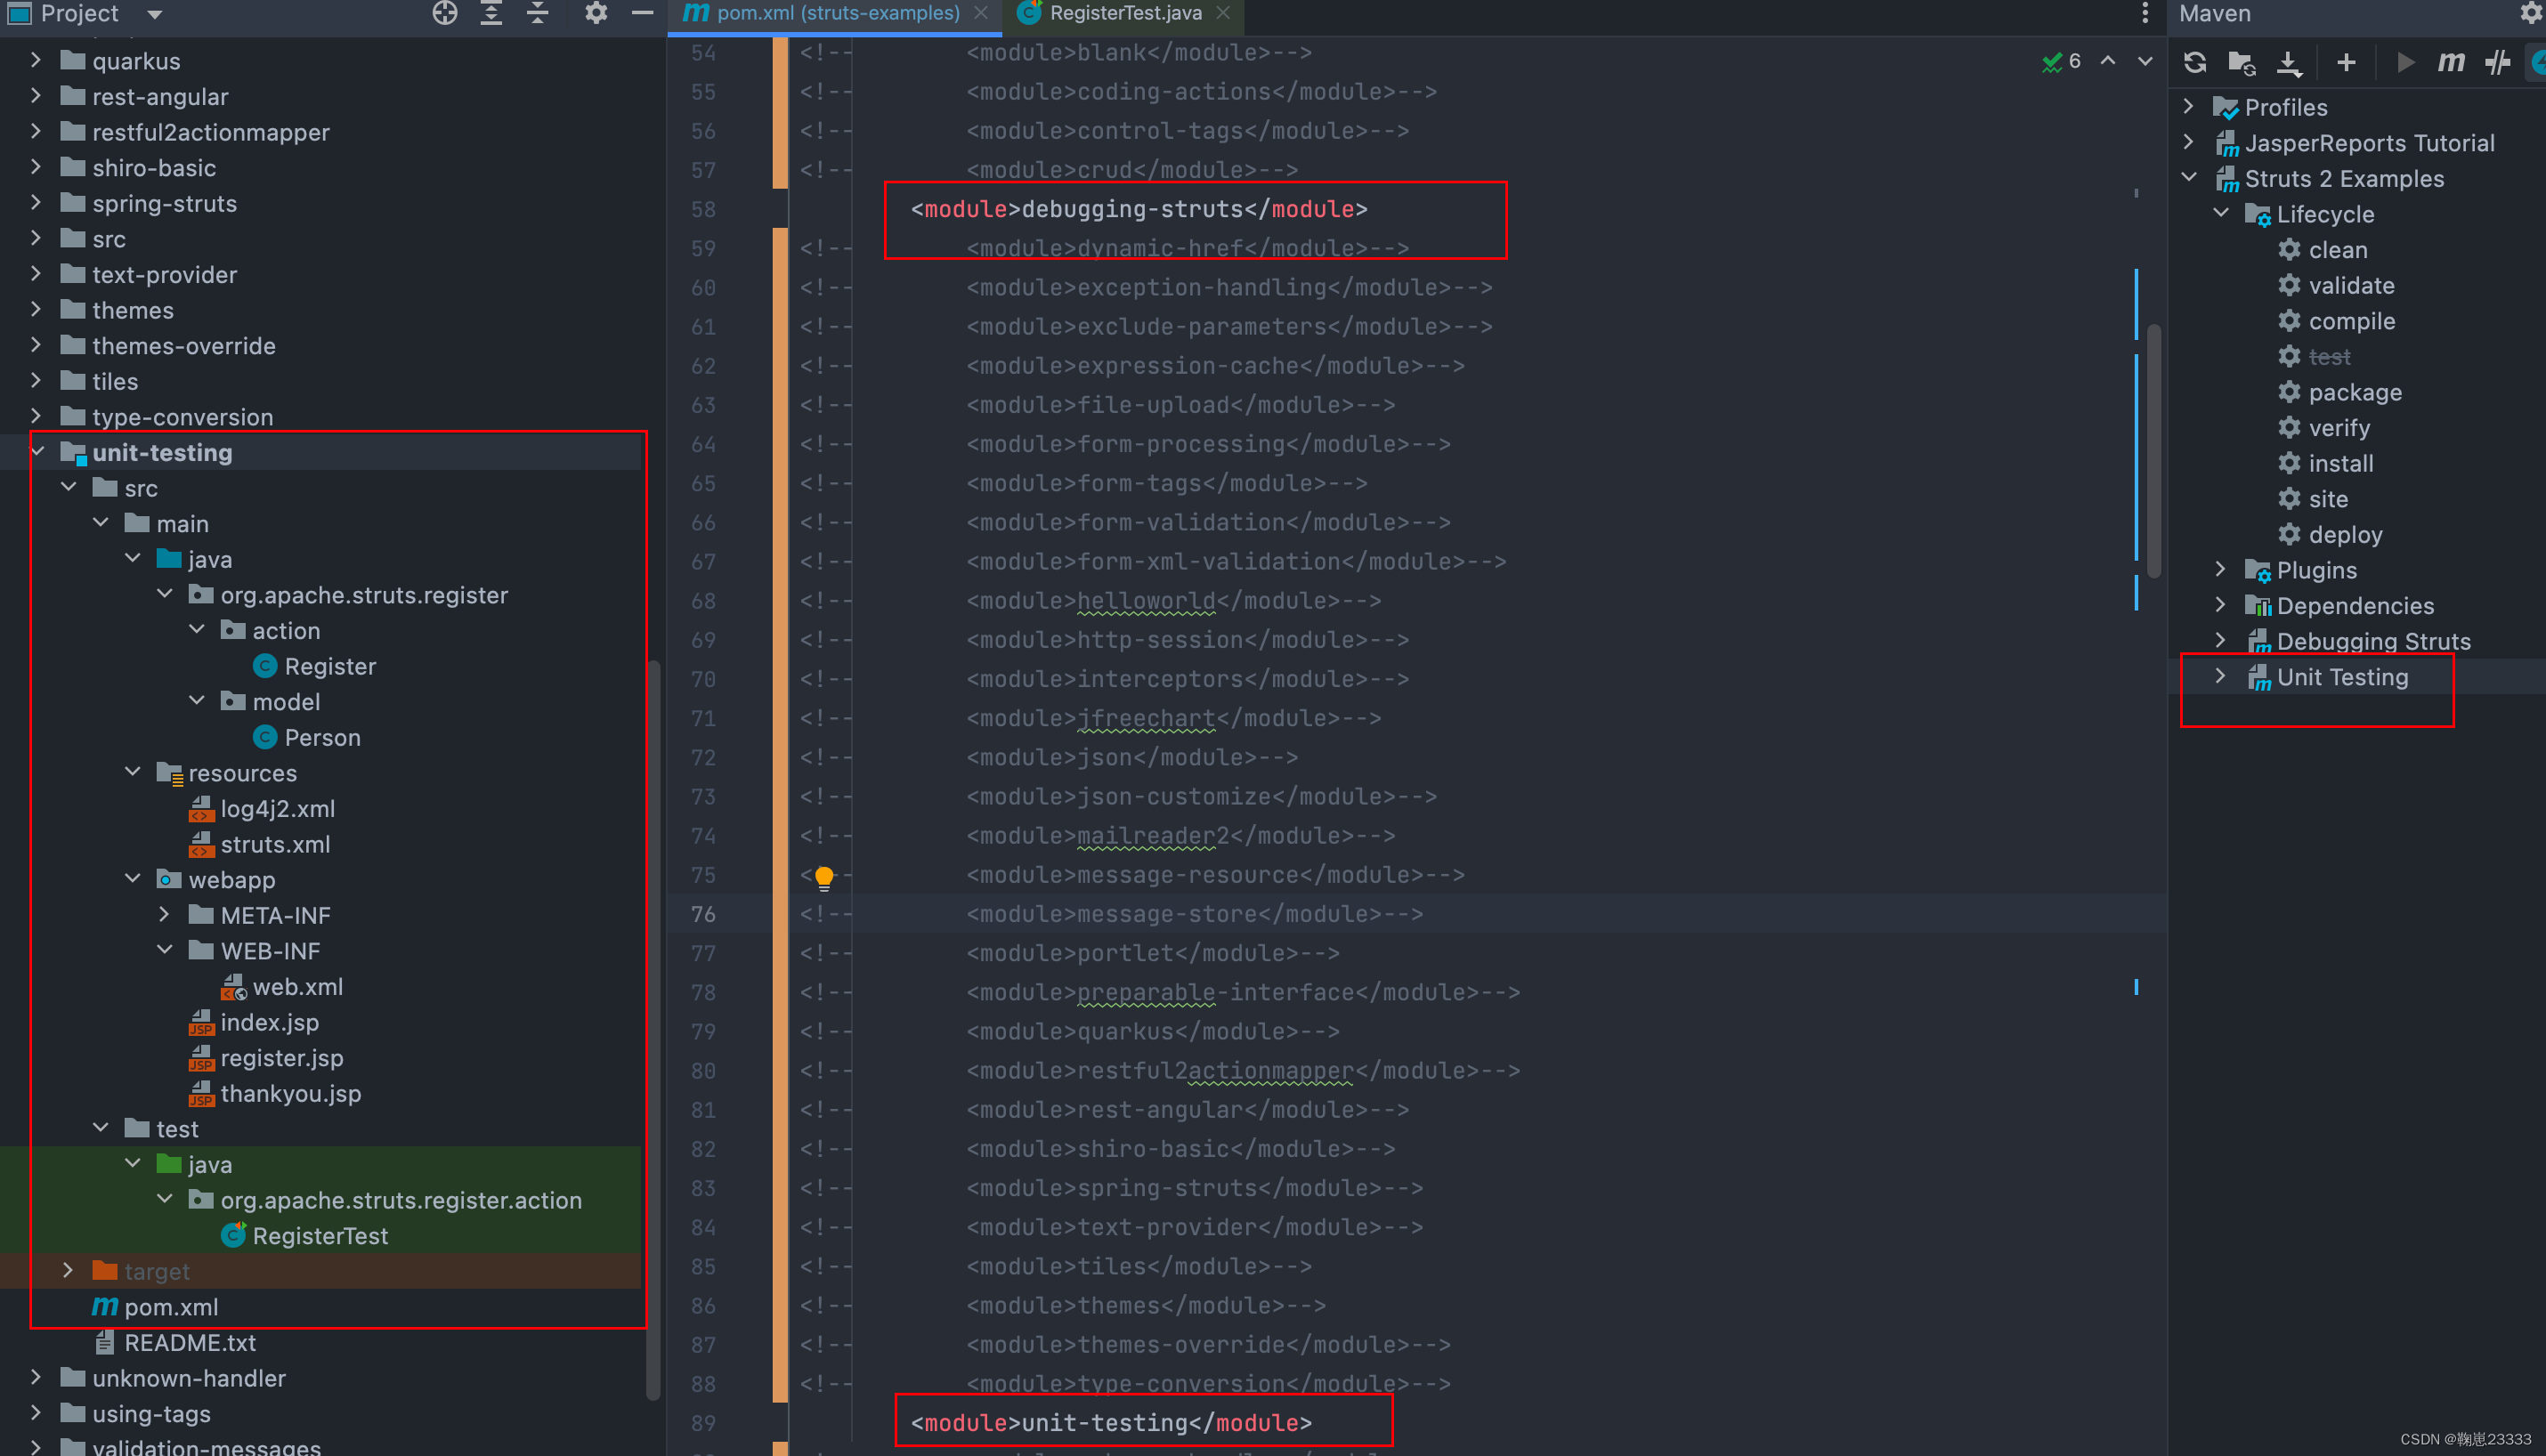Open Maven panel settings gear
This screenshot has width=2546, height=1456.
point(2531,13)
